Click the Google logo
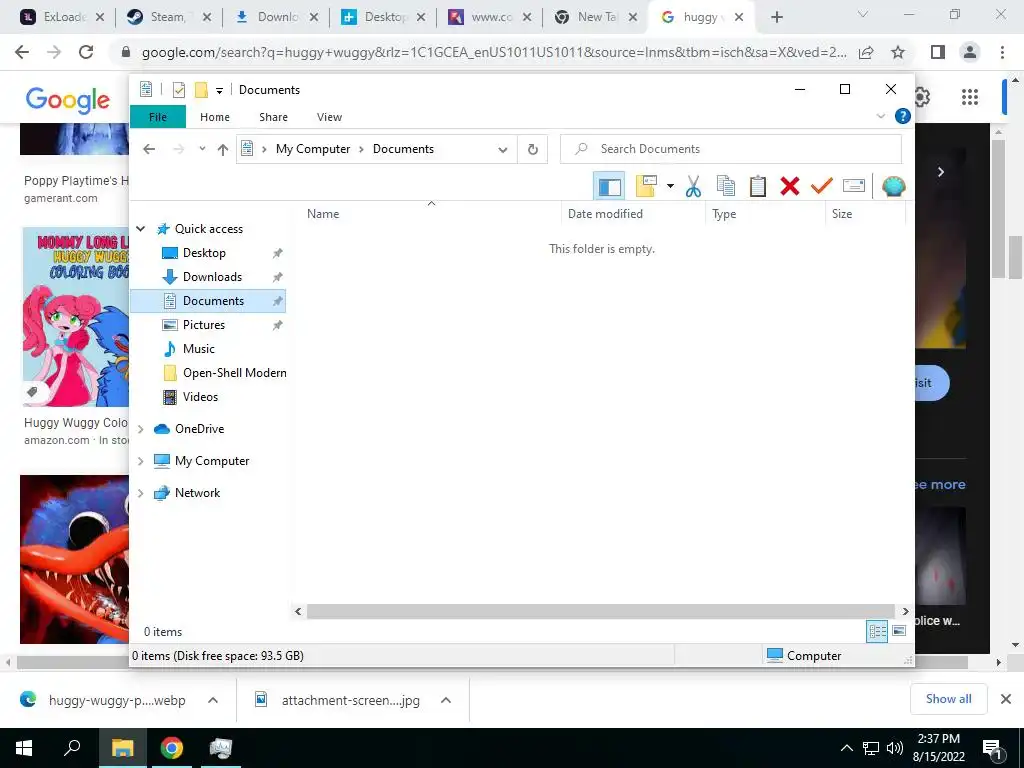Screen dimensions: 1024x768 click(x=67, y=99)
